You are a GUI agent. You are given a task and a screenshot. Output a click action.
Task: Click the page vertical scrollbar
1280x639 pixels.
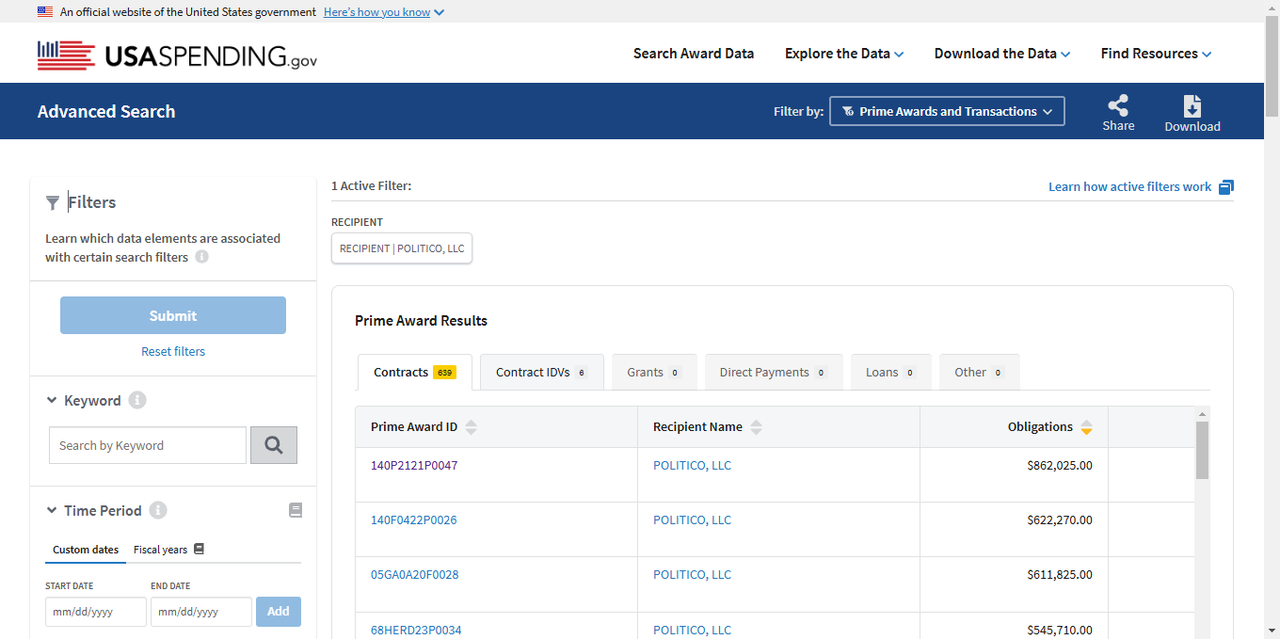1272,65
